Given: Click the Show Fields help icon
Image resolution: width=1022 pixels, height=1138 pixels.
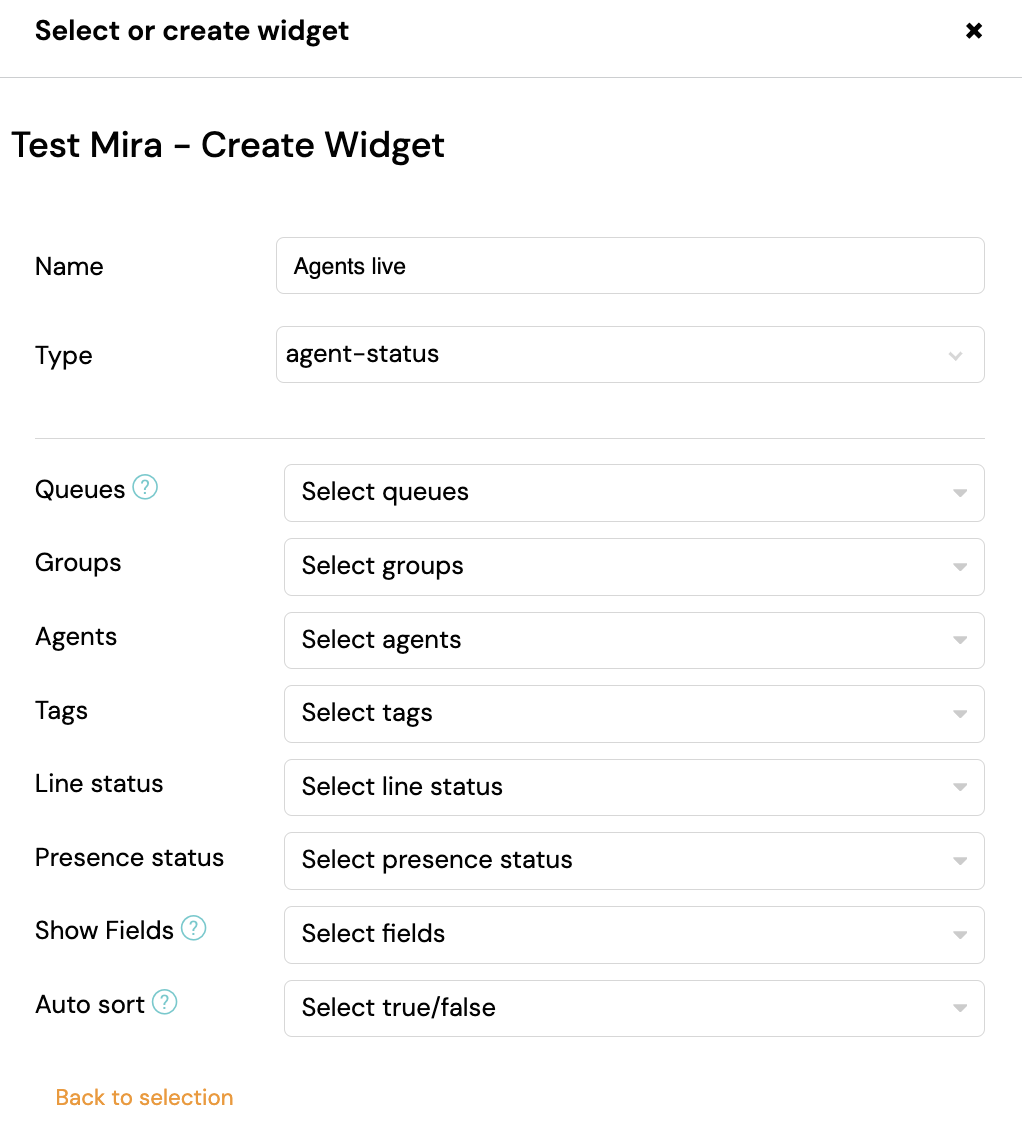Looking at the screenshot, I should click(193, 928).
